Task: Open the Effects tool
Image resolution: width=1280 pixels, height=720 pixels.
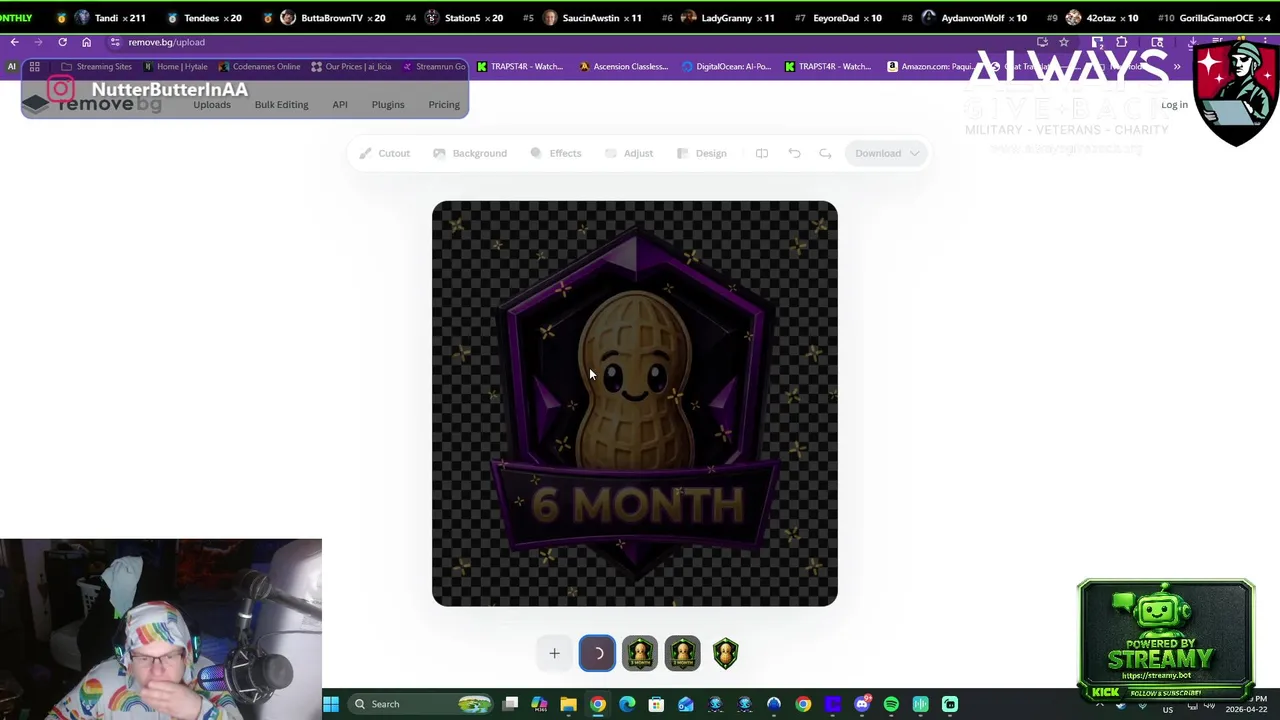Action: pyautogui.click(x=556, y=153)
